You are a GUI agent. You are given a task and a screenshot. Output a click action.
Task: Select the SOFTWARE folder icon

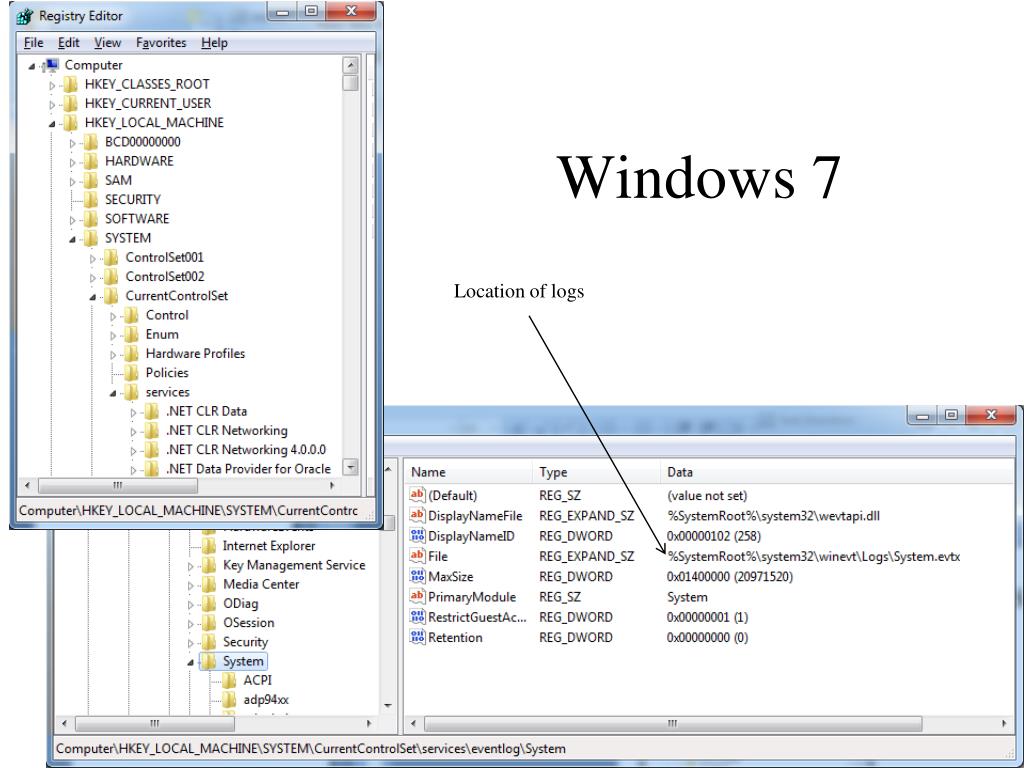tap(91, 219)
